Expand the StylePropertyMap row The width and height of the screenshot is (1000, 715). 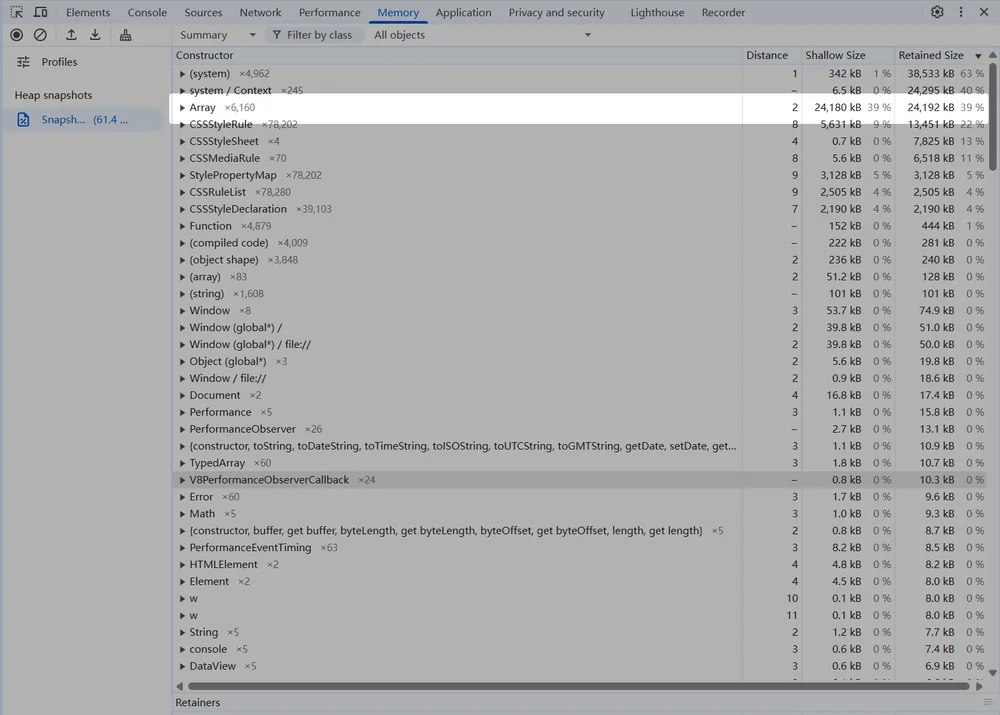[182, 175]
